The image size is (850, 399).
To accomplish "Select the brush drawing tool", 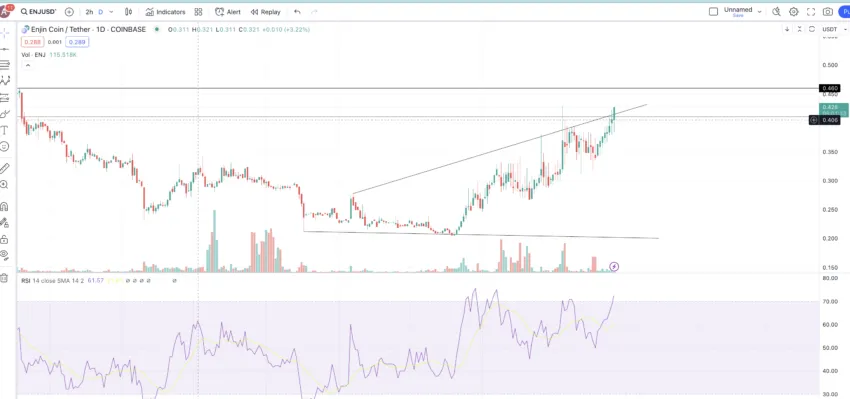I will (5, 114).
